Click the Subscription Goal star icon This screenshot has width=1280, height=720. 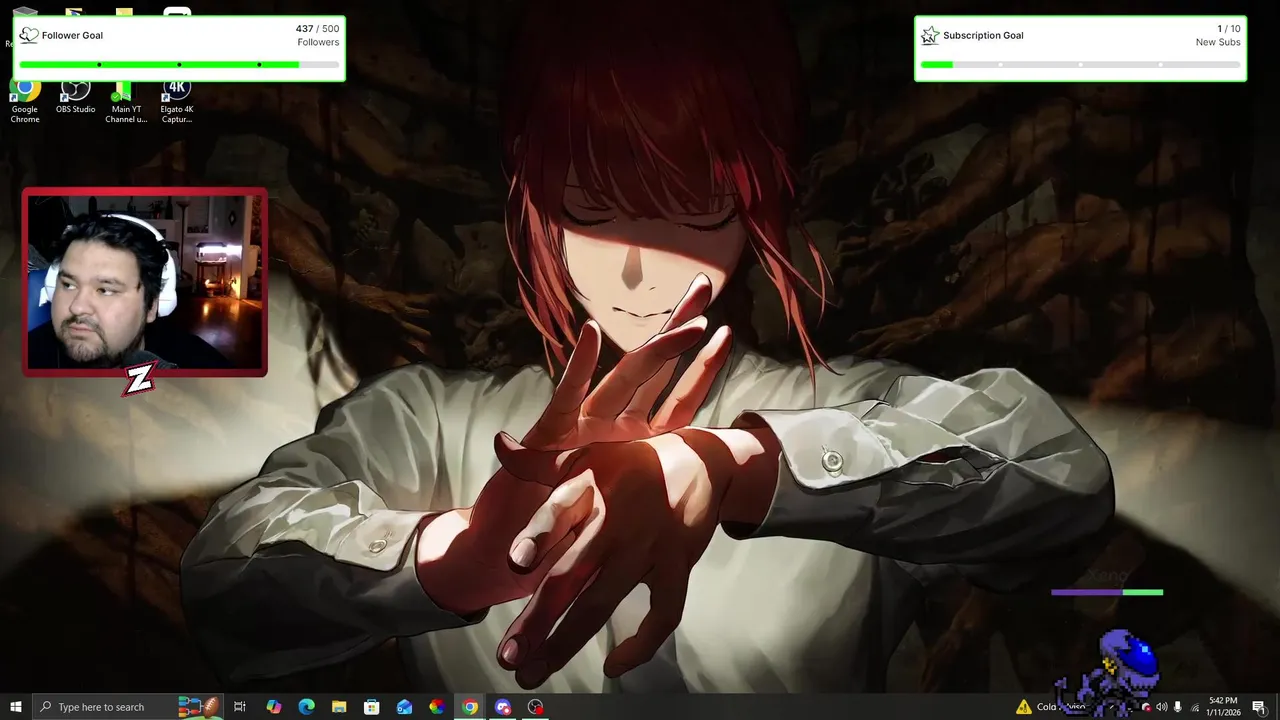click(930, 35)
